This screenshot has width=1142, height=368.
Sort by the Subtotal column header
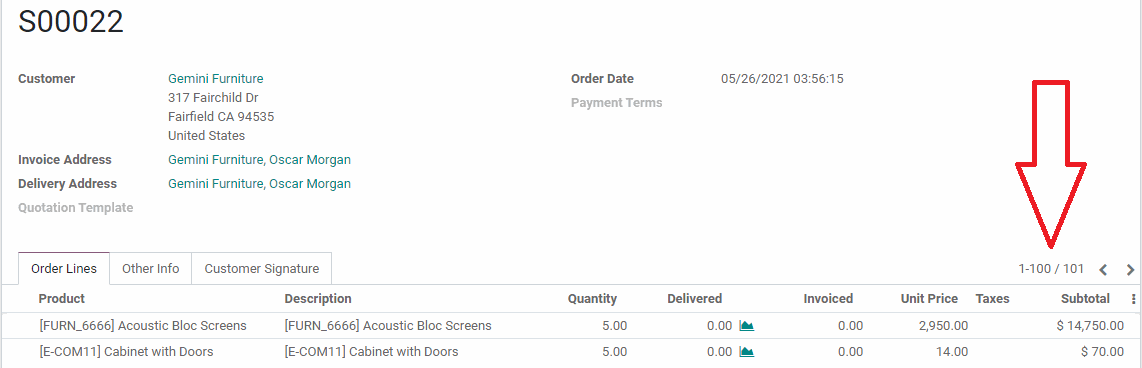(1085, 299)
